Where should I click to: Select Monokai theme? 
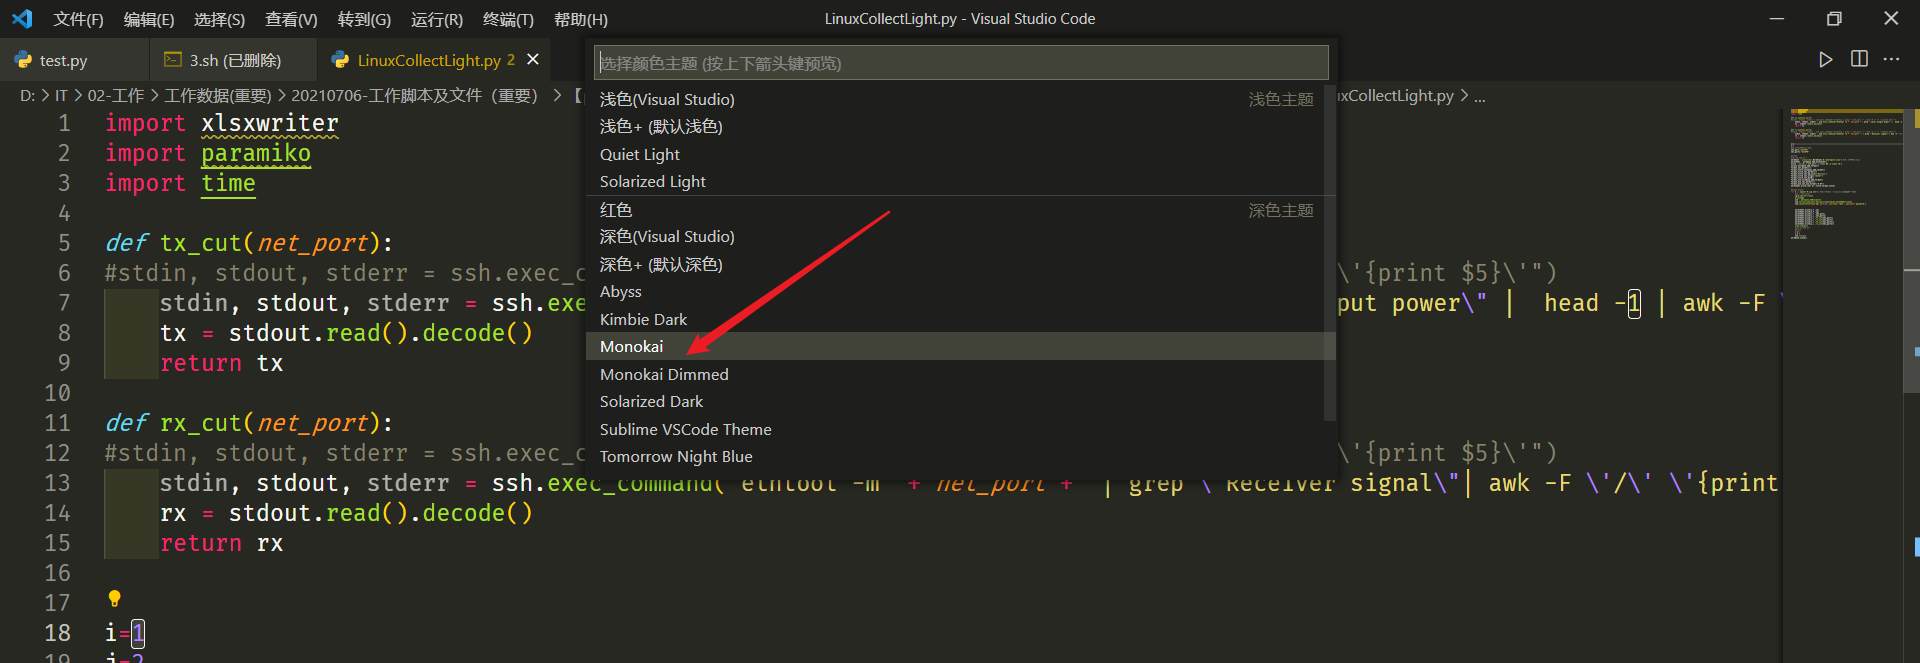point(960,346)
